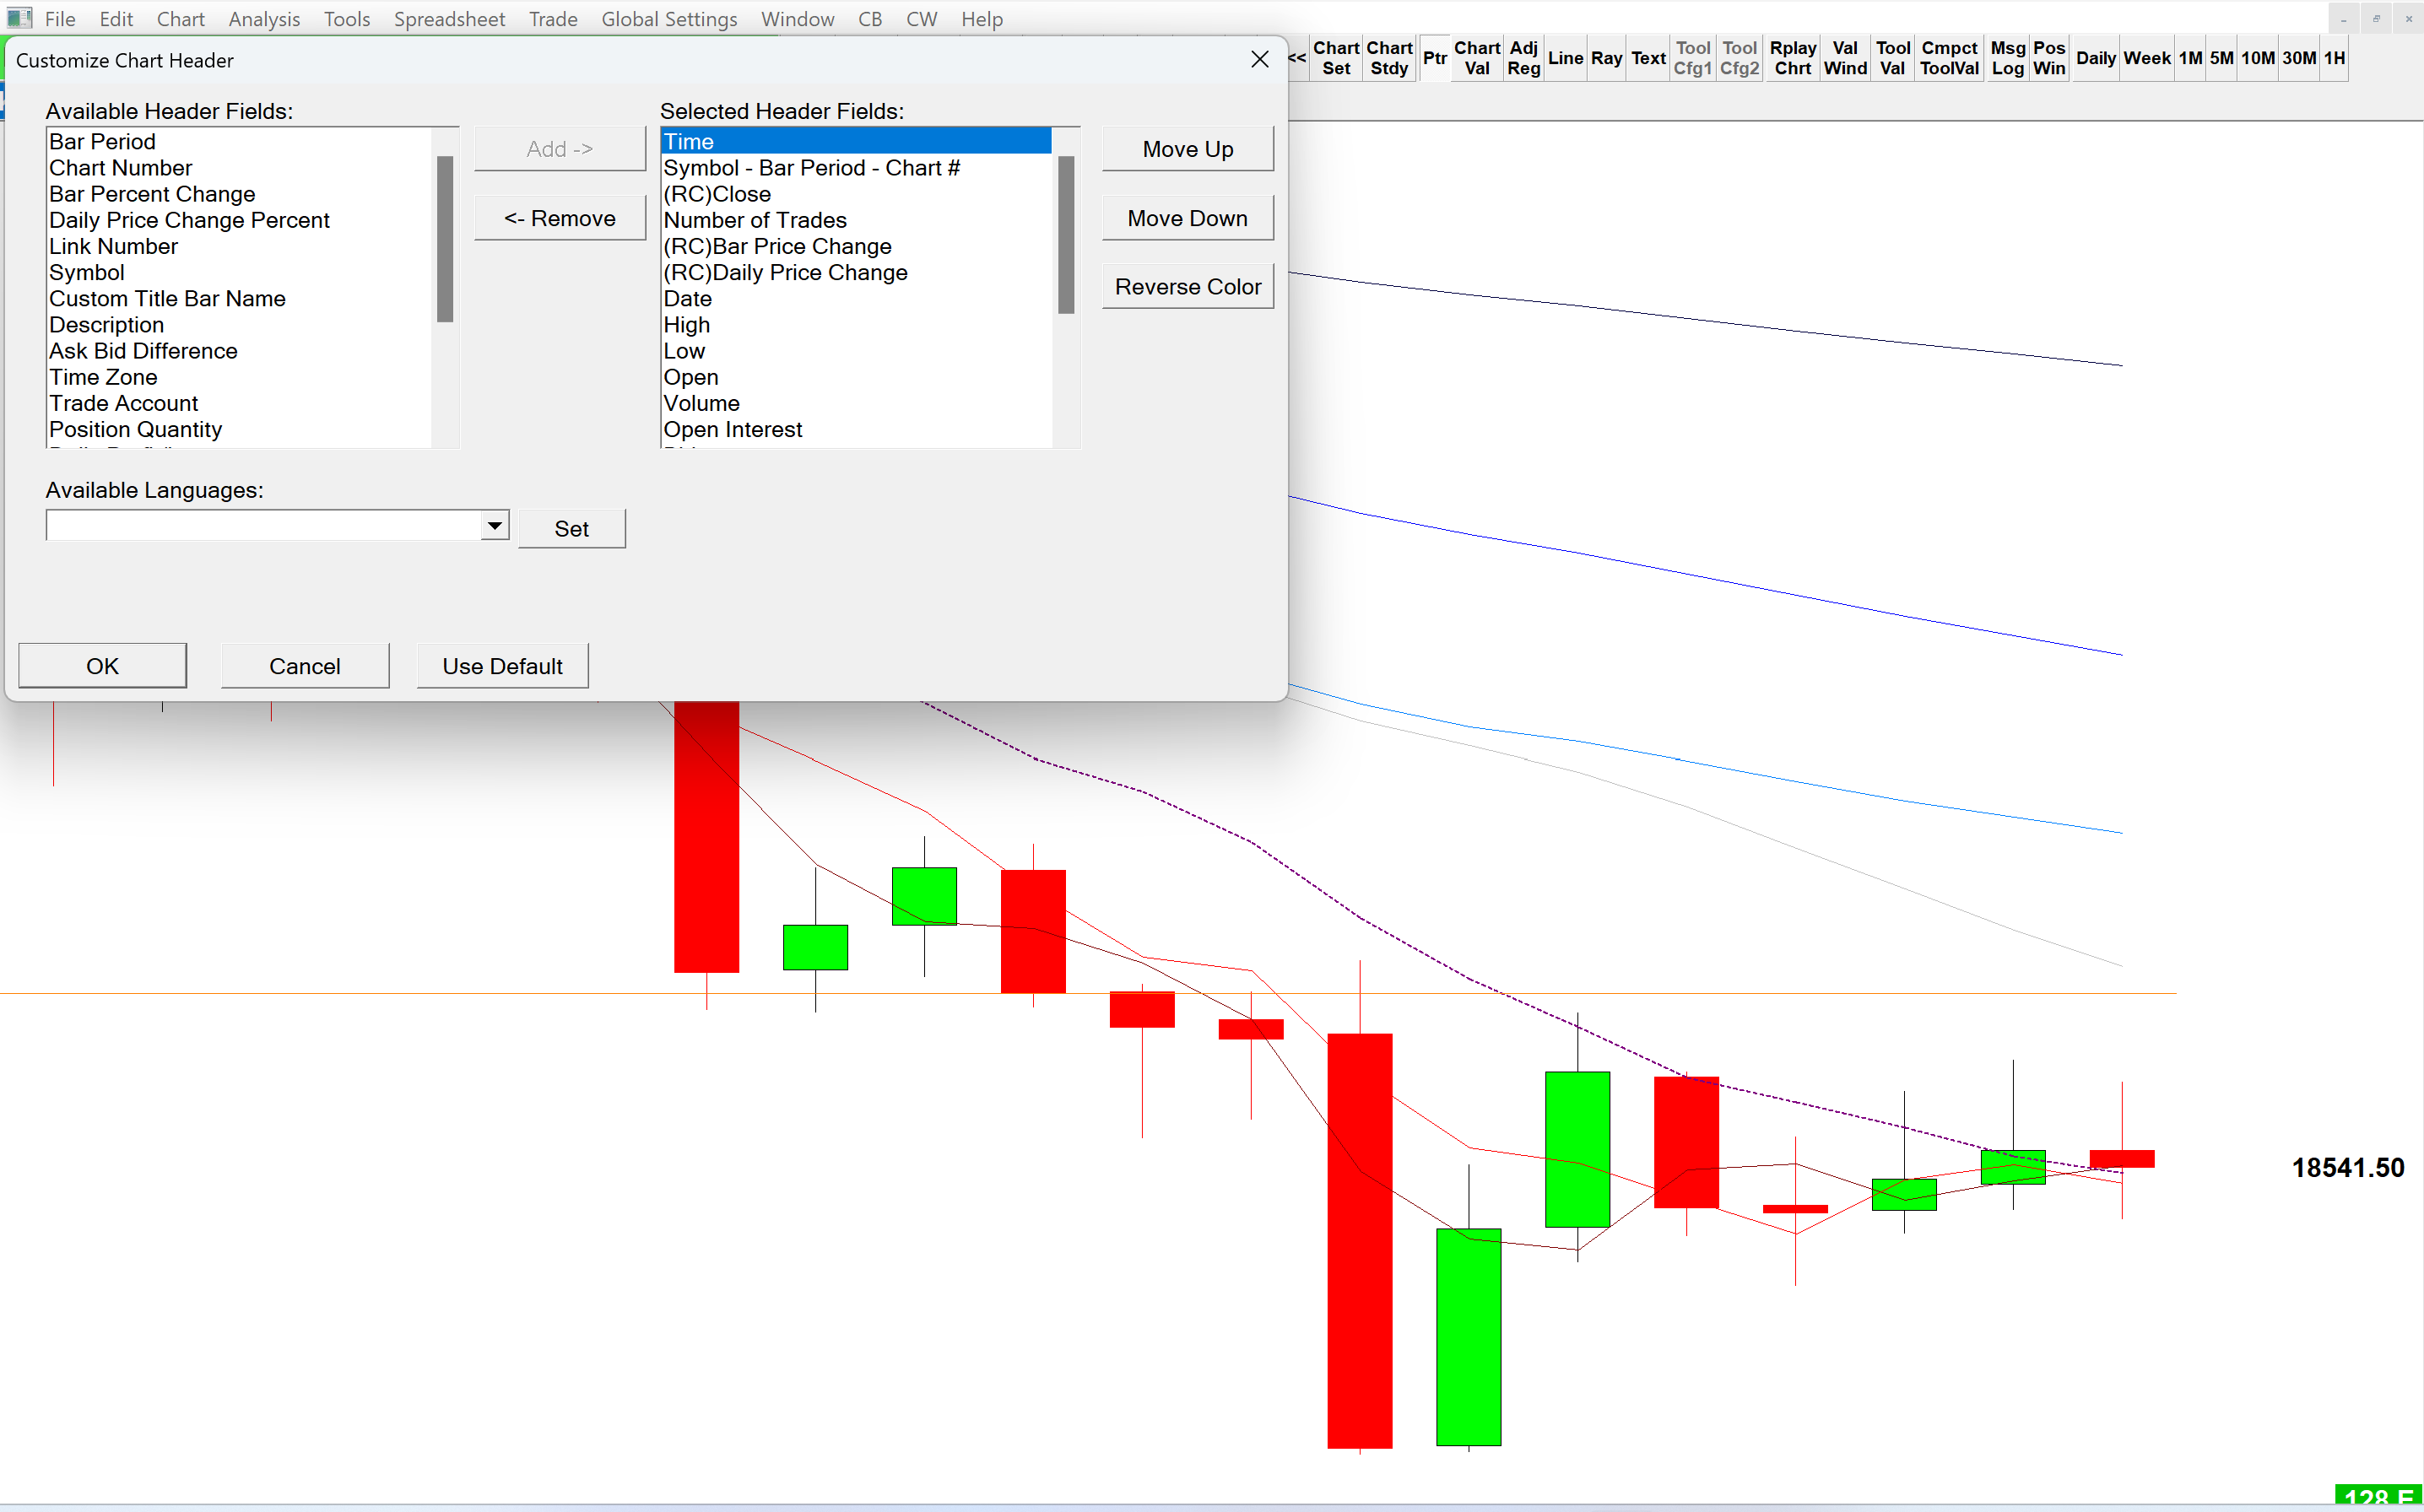Select Number of Trades in selected fields

pyautogui.click(x=755, y=220)
